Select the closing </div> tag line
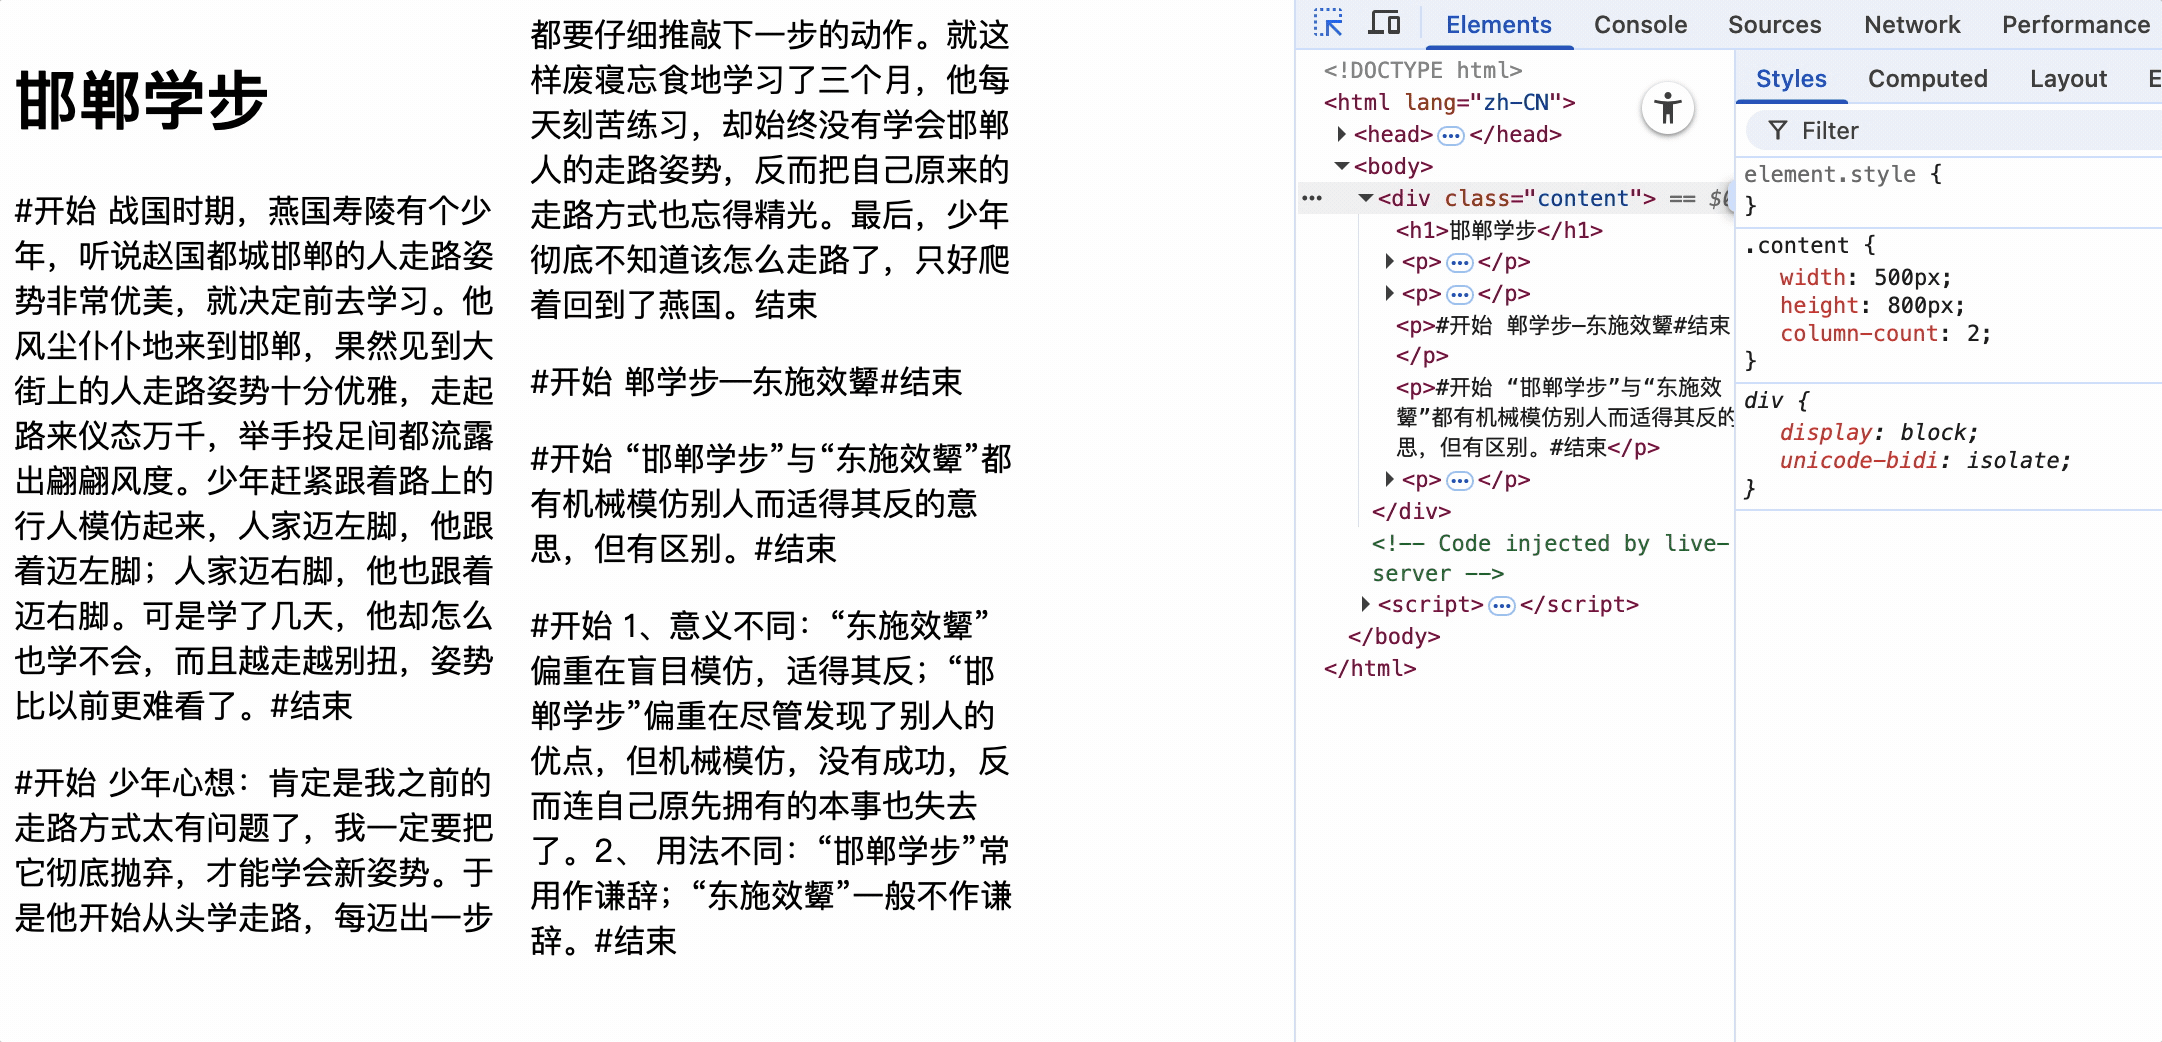The height and width of the screenshot is (1042, 2162). (x=1411, y=512)
